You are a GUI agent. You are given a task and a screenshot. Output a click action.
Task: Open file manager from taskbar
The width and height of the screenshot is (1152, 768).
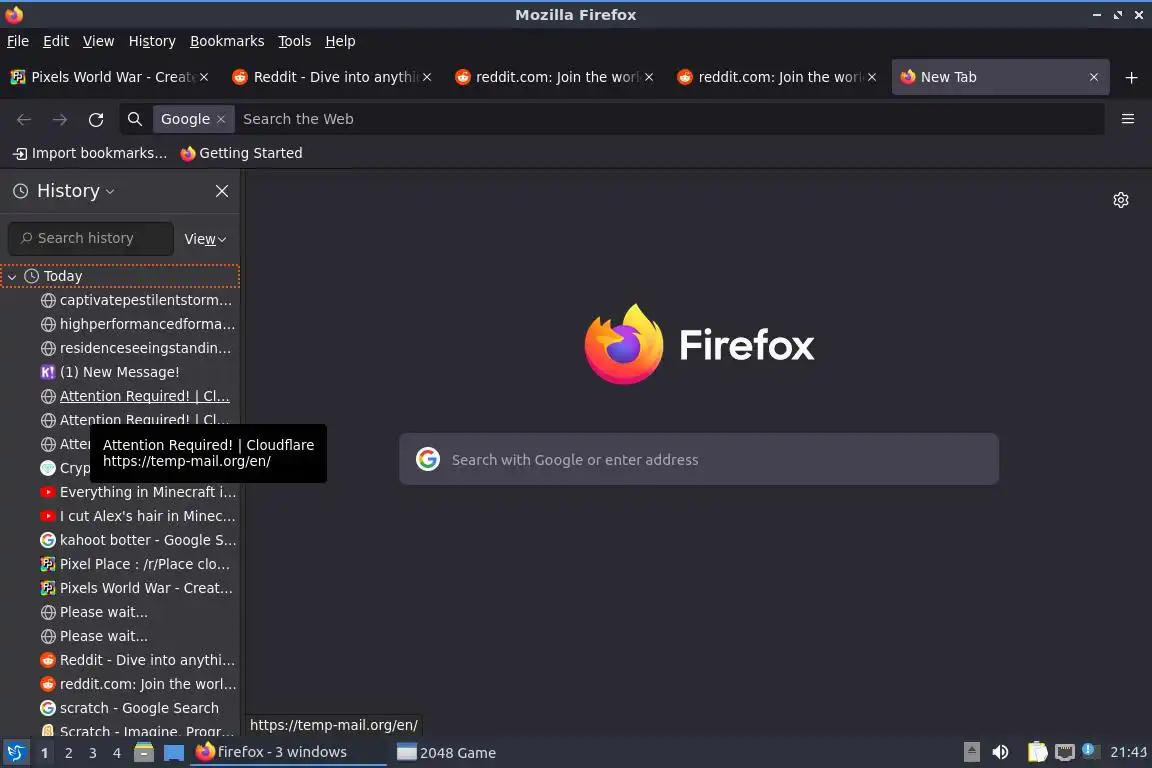tap(144, 753)
